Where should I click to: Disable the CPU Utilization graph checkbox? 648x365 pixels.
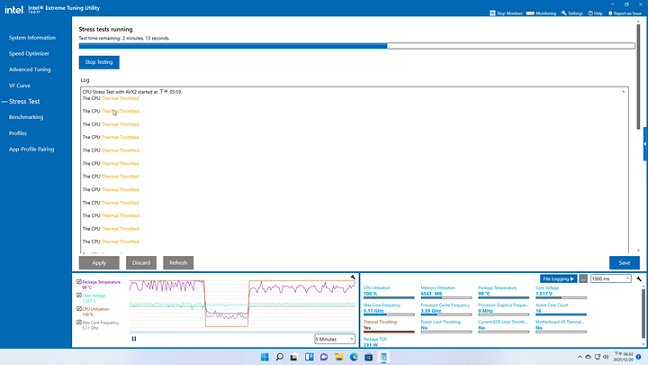pyautogui.click(x=79, y=309)
